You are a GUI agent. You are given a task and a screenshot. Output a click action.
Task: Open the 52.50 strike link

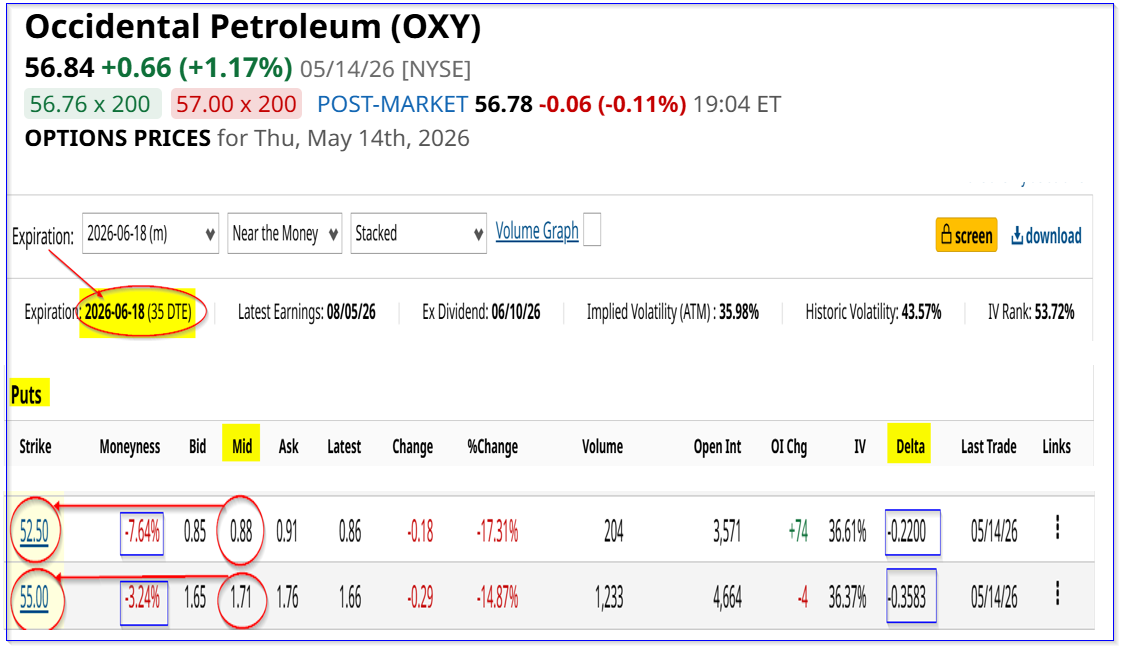34,532
